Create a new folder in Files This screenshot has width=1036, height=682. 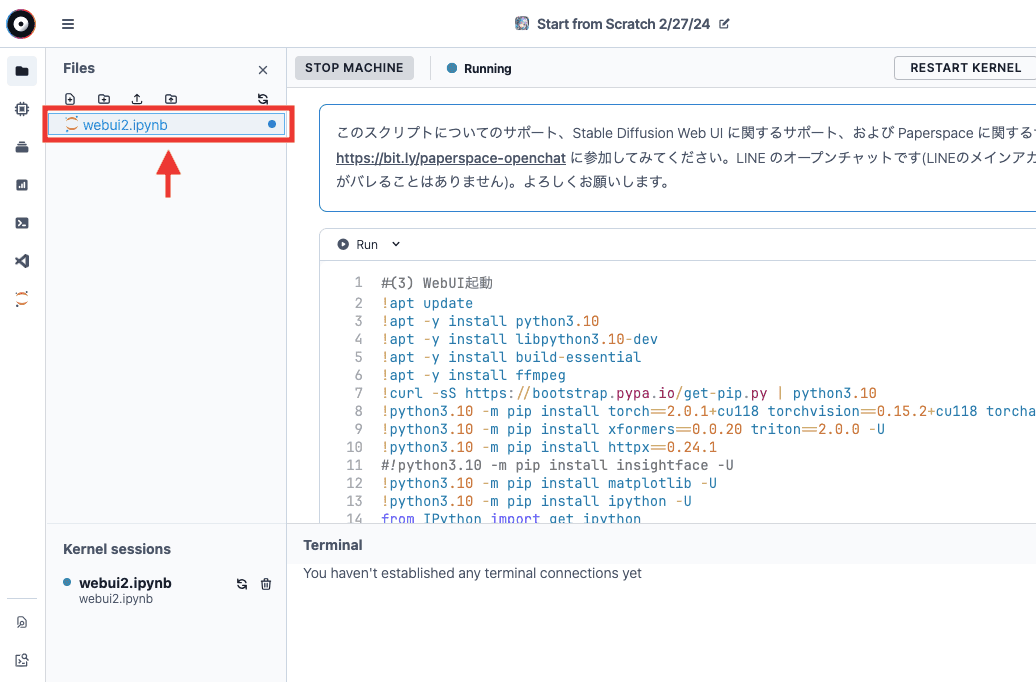tap(104, 98)
